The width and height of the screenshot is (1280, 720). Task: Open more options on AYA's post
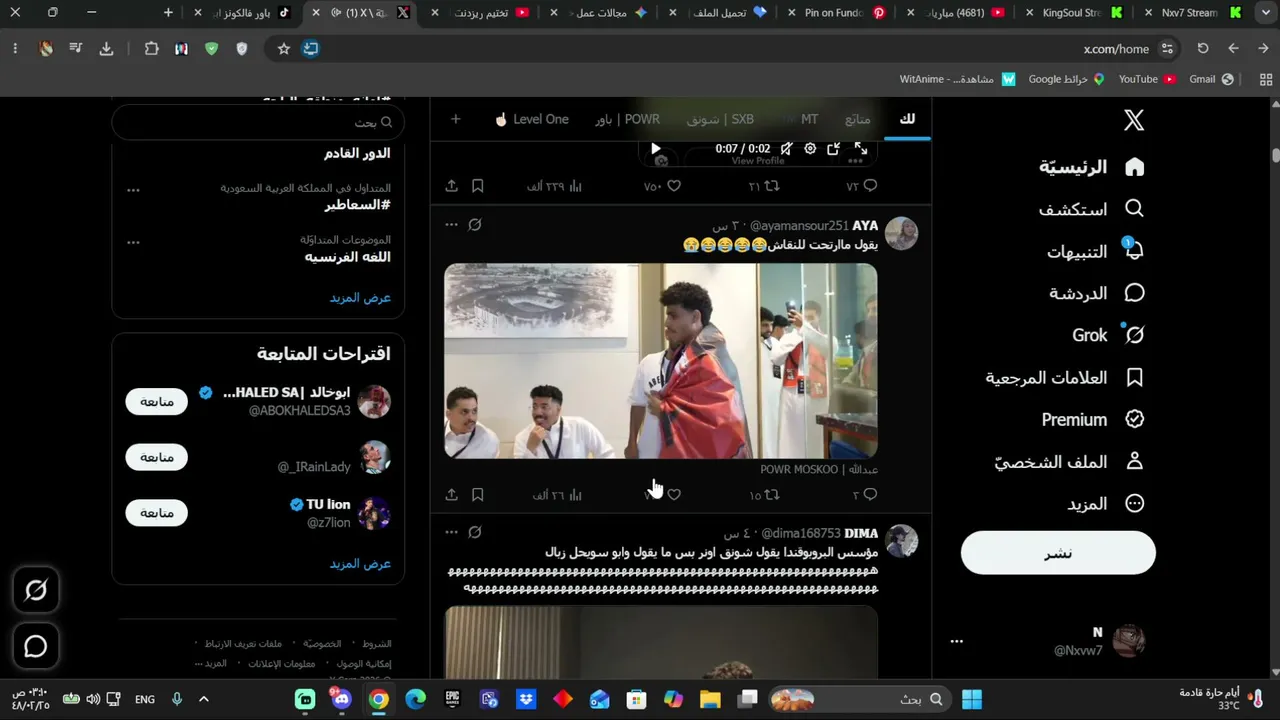coord(451,225)
